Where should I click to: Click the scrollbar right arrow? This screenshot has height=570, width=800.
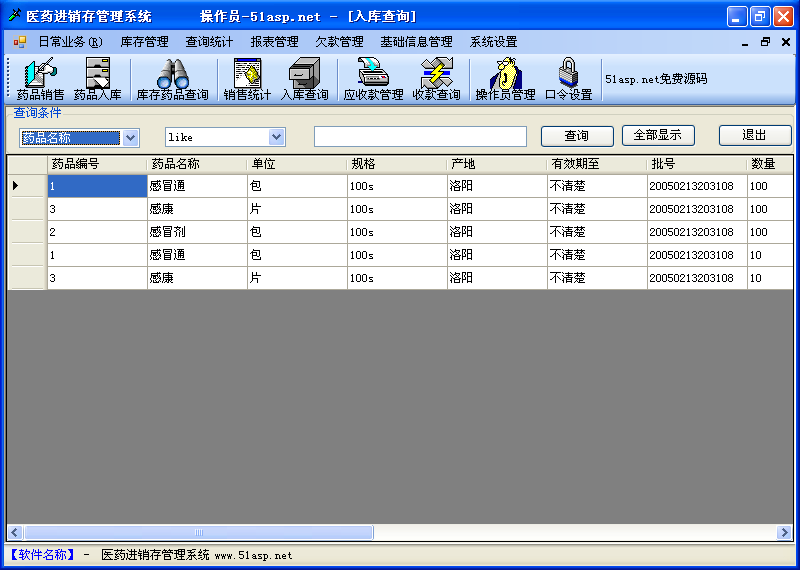(x=784, y=533)
